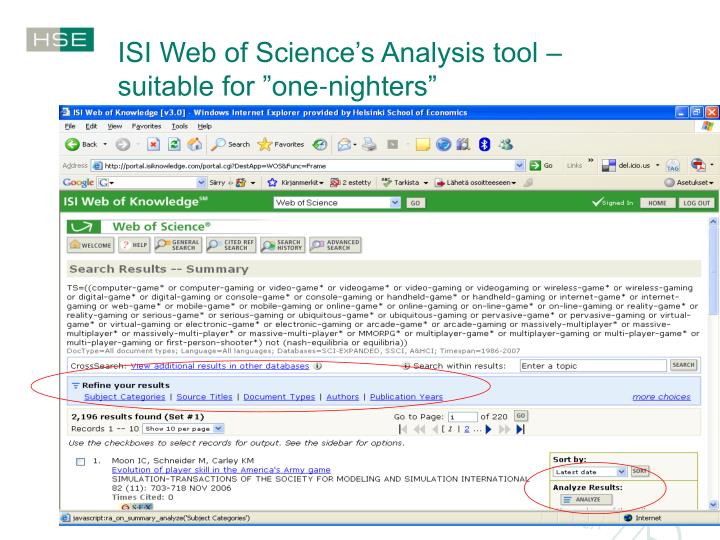Image resolution: width=720 pixels, height=540 pixels.
Task: Click the LOG OUT button
Action: click(x=696, y=203)
